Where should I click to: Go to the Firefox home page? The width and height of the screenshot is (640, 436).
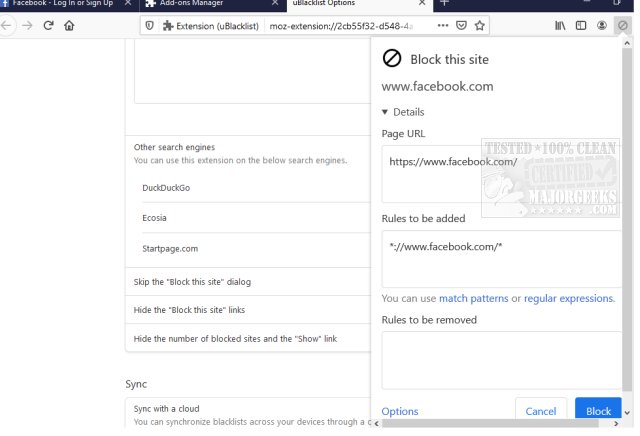point(69,25)
